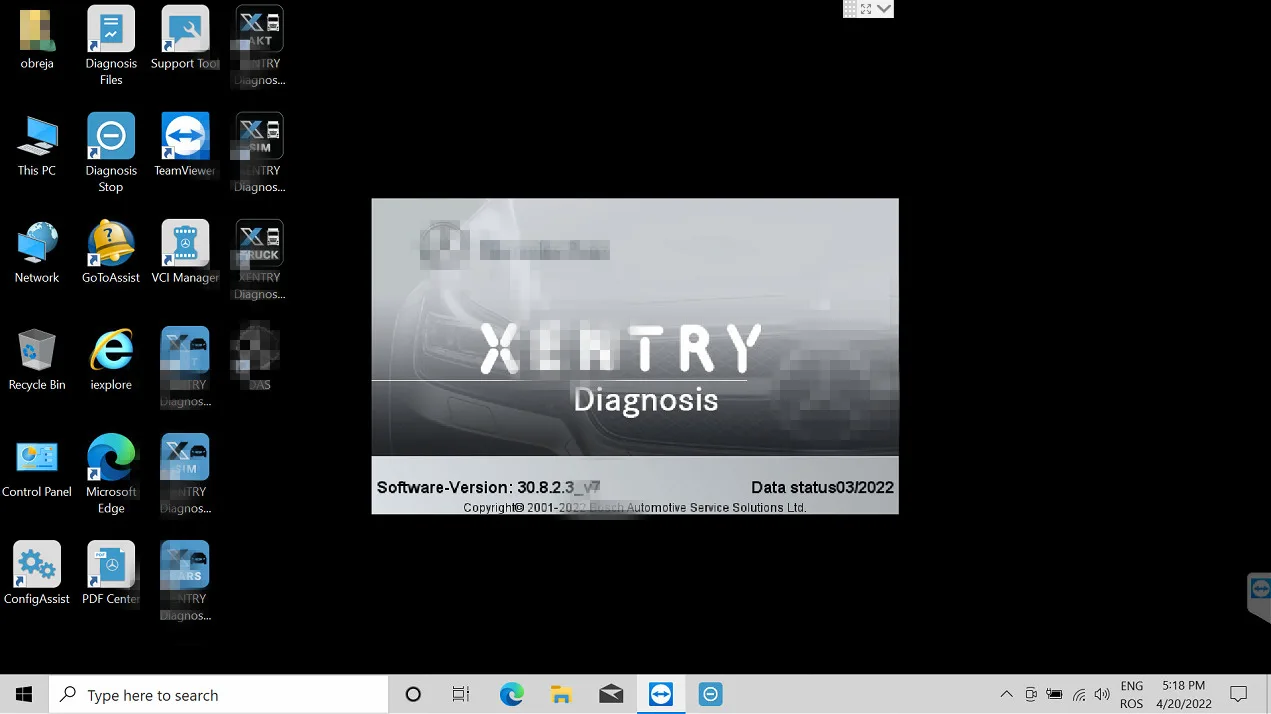
Task: Click Data status03/2022 text on splash
Action: pyautogui.click(x=822, y=488)
